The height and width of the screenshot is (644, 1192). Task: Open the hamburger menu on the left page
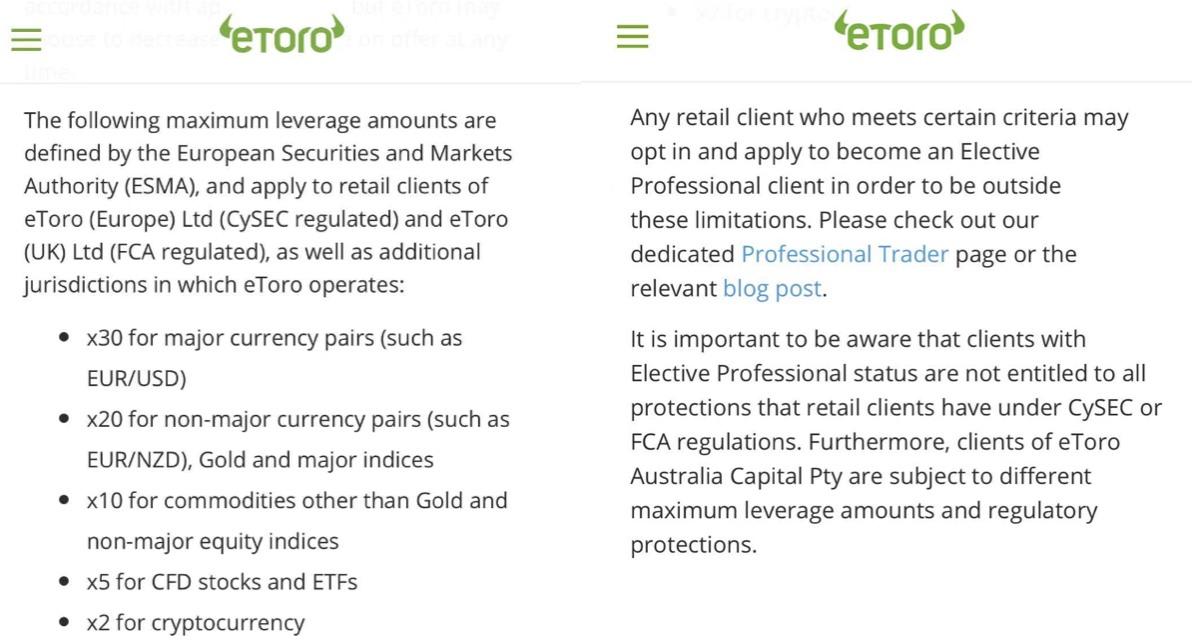click(x=27, y=39)
